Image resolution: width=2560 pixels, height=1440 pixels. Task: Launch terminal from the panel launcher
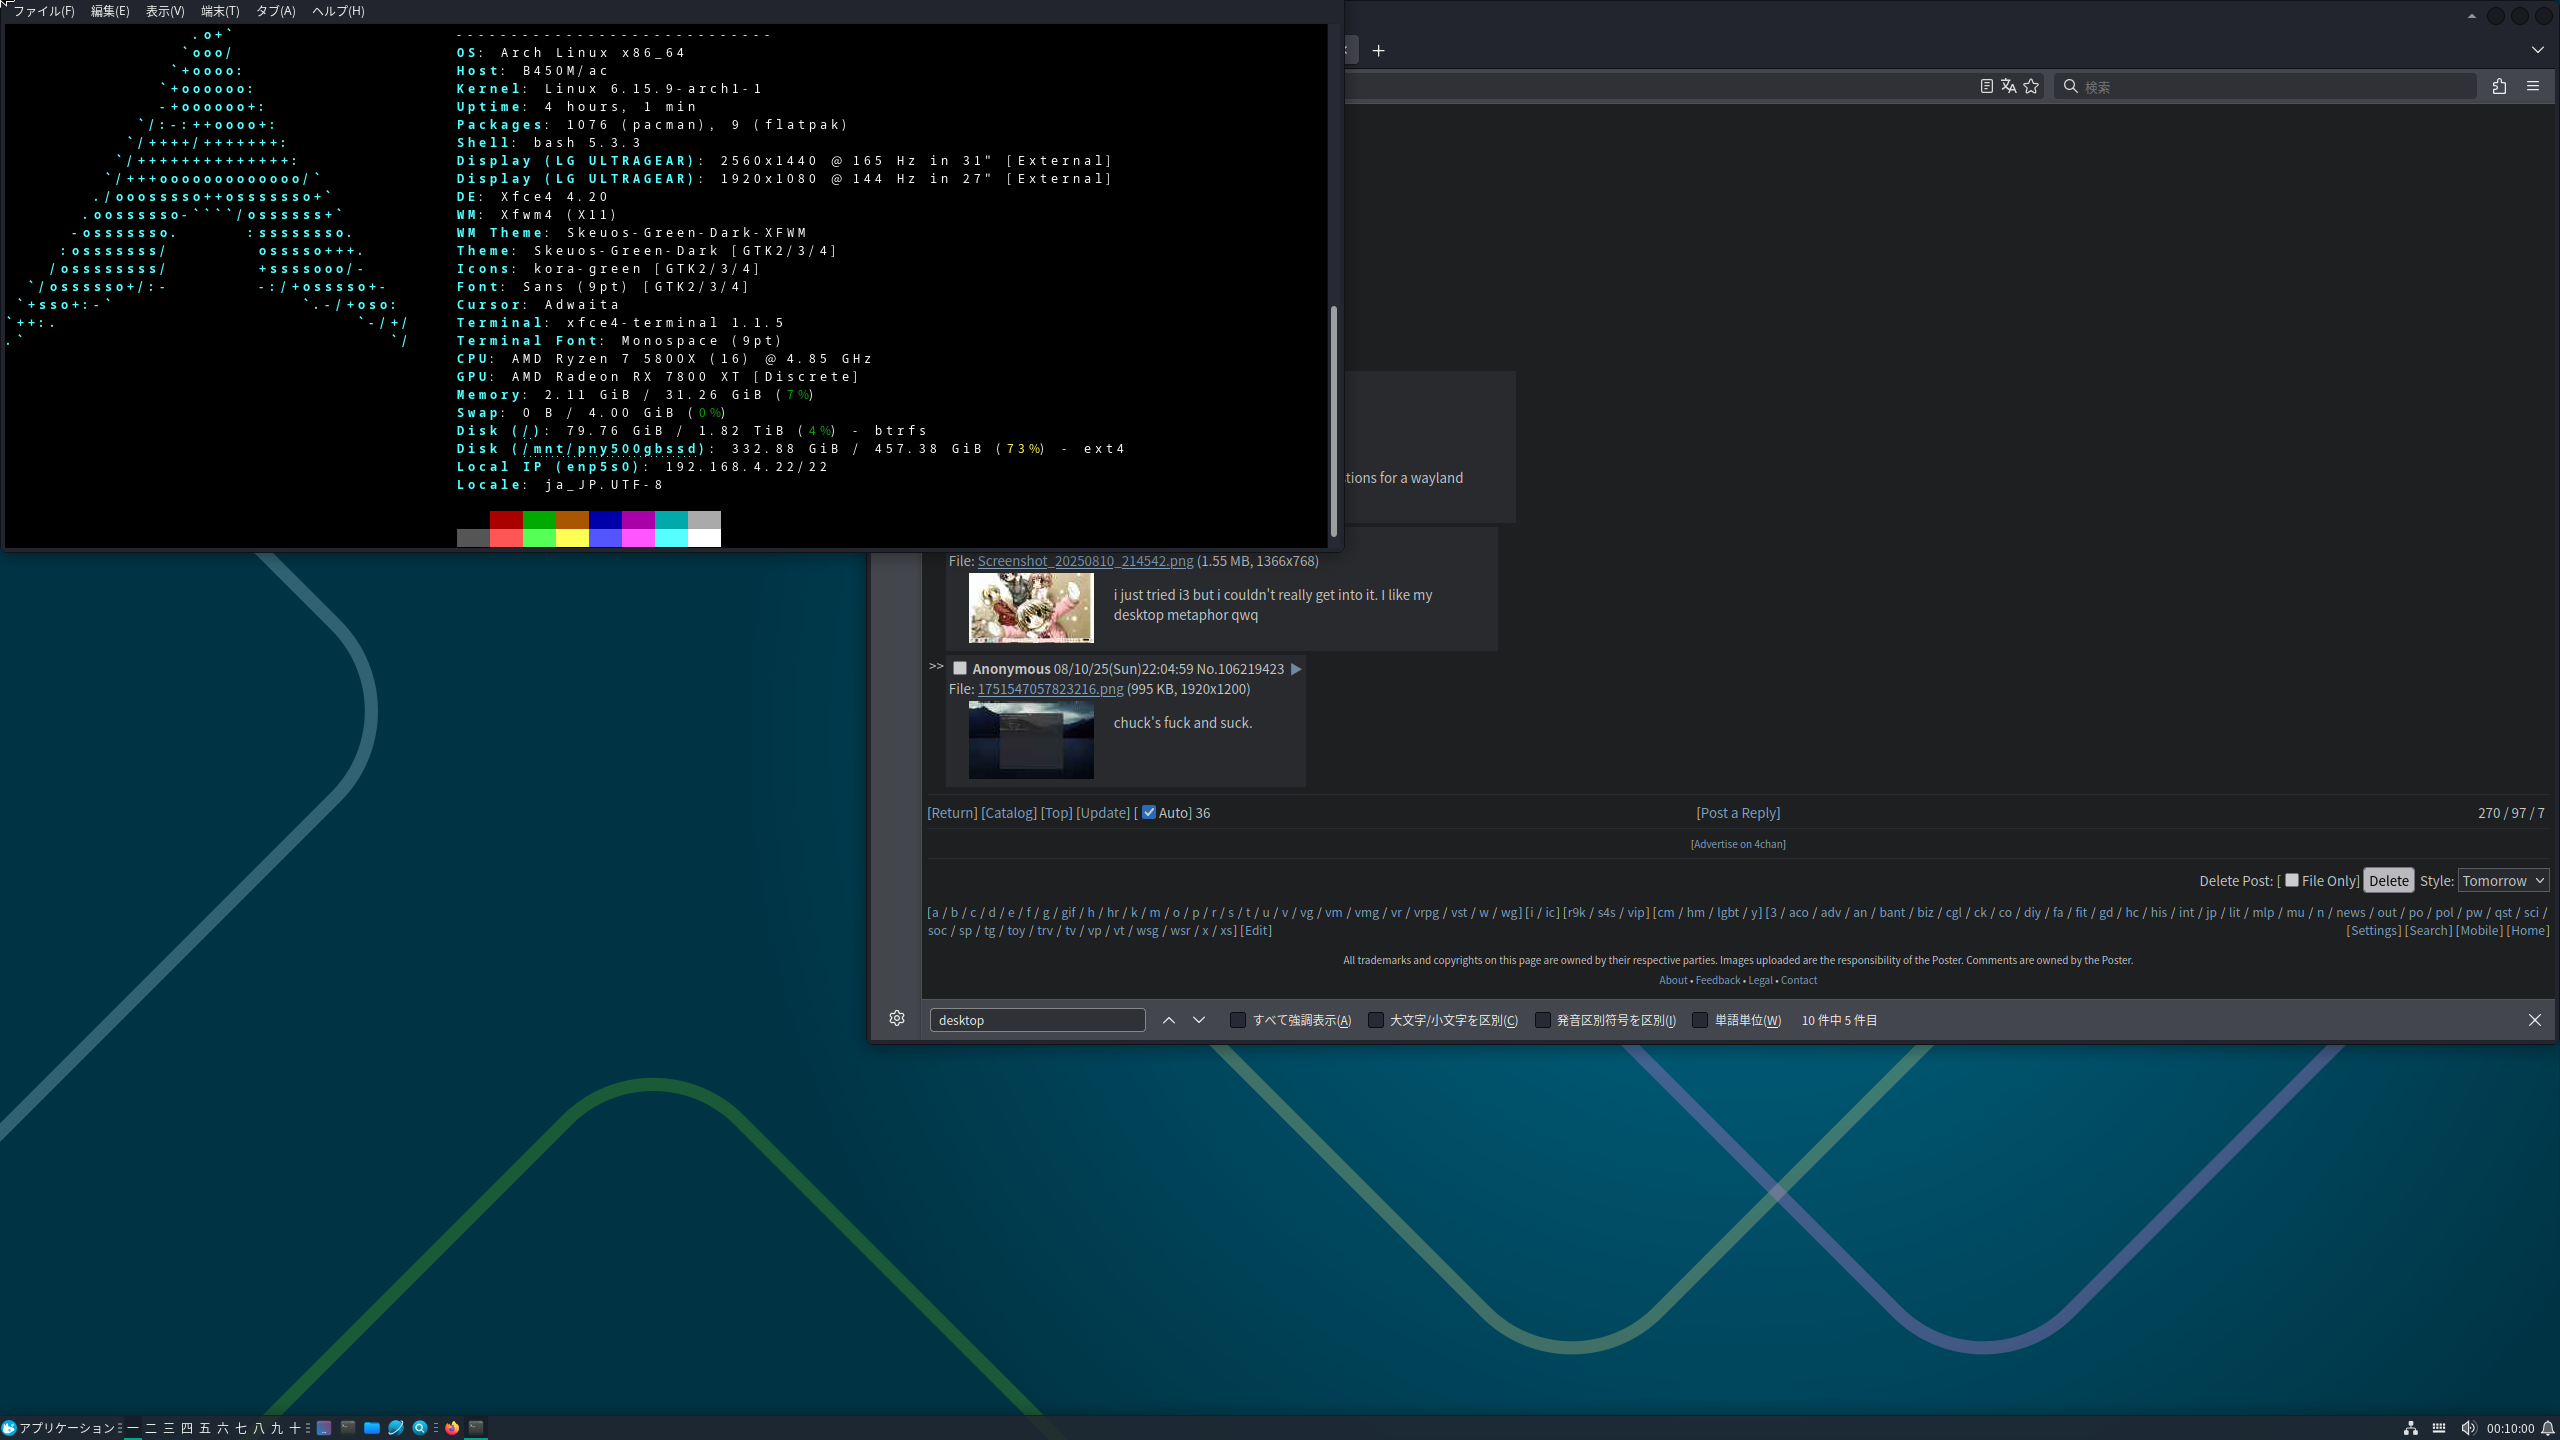pyautogui.click(x=348, y=1428)
